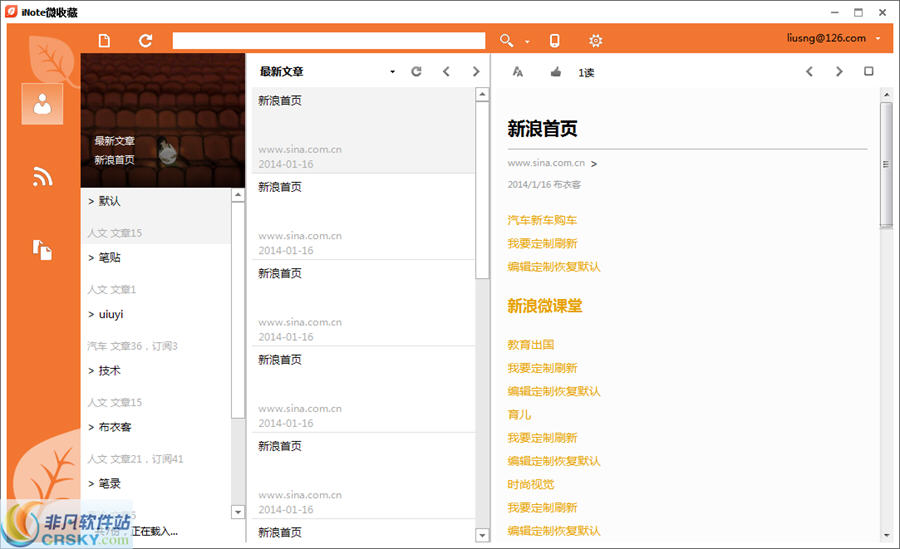Click the cinema seats banner thumbnail

coord(163,121)
